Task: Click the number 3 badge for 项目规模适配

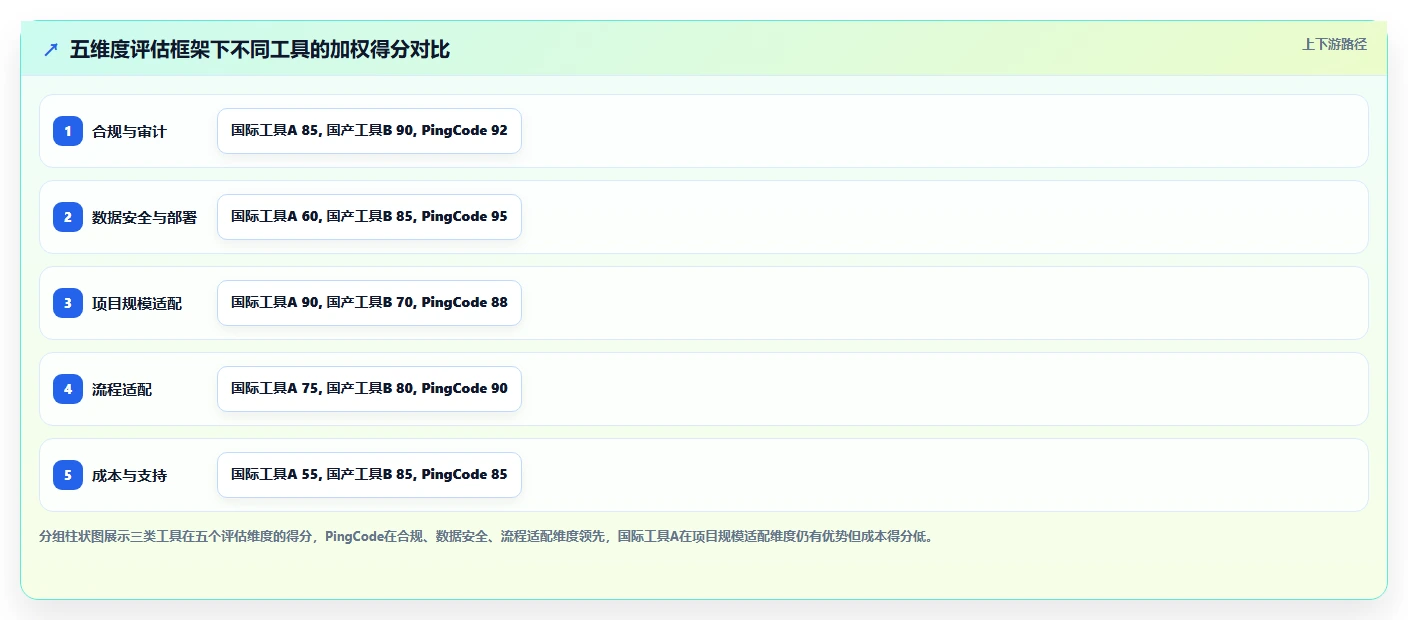Action: [x=68, y=303]
